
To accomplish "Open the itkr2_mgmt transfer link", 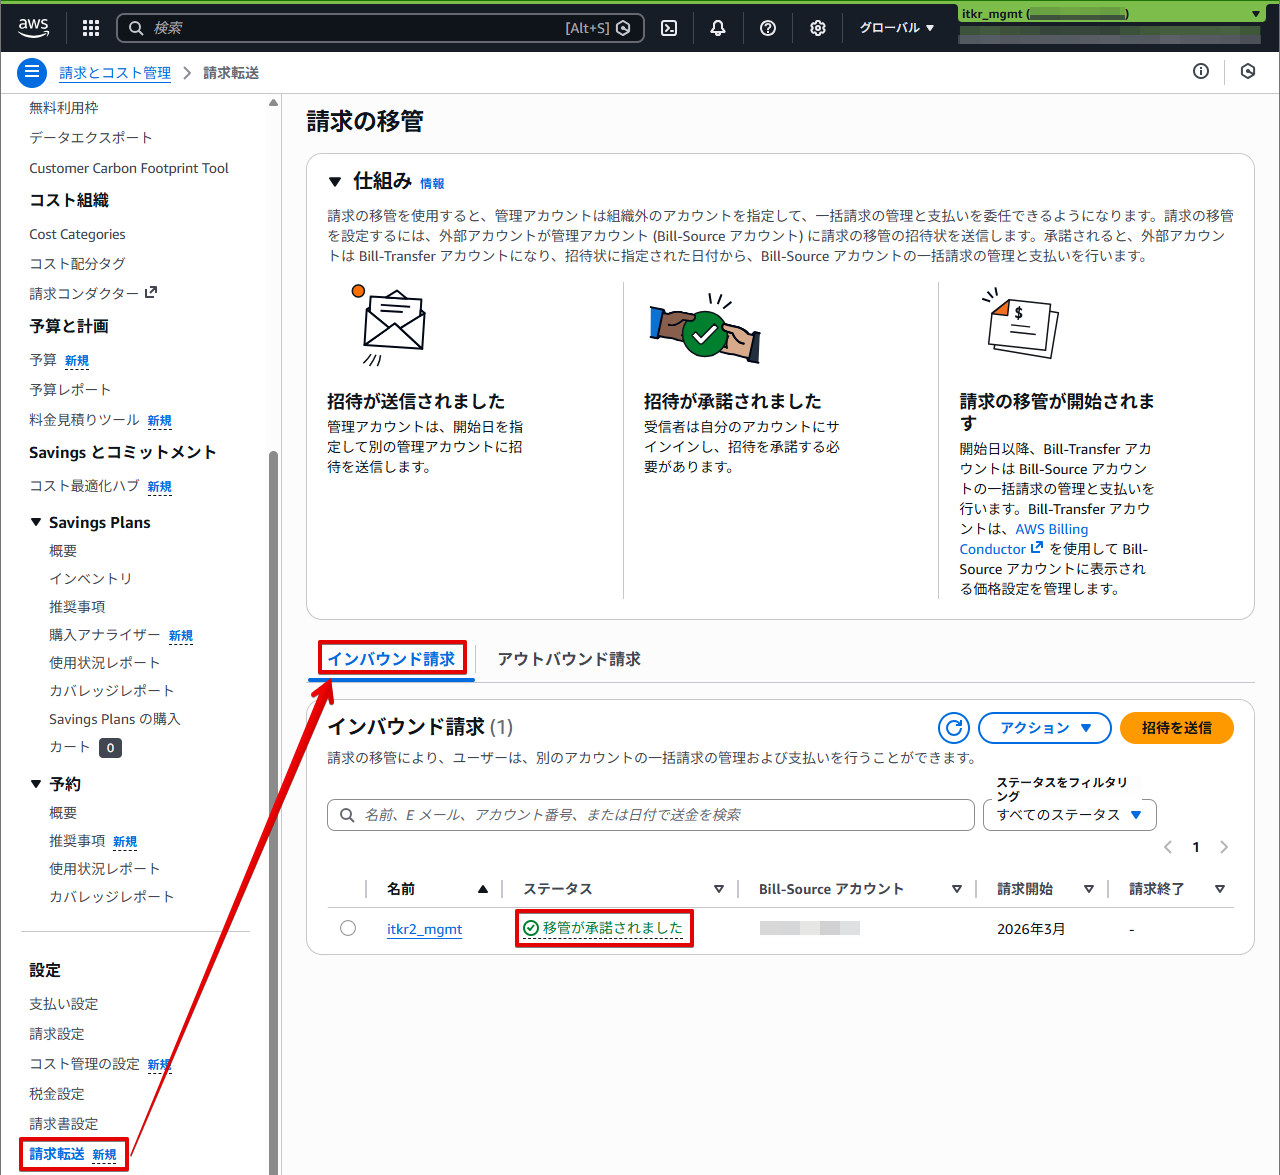I will (424, 929).
